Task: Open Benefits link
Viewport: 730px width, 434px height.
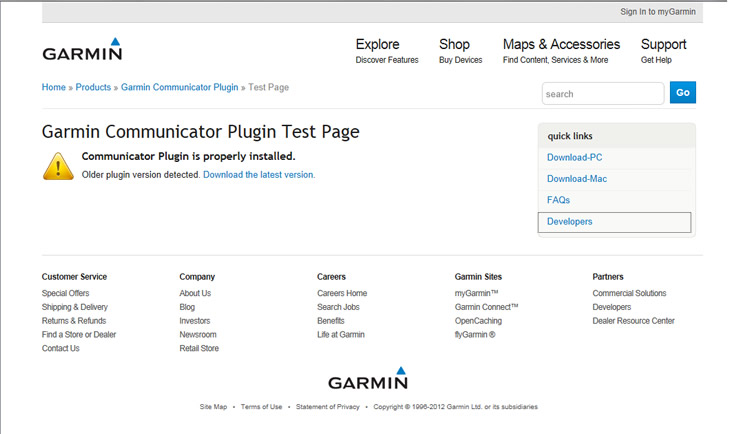Action: [331, 321]
